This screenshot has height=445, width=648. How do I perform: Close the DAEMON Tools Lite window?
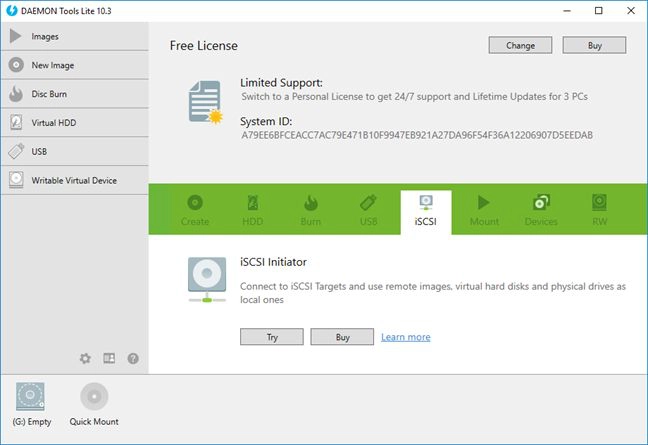tap(631, 11)
